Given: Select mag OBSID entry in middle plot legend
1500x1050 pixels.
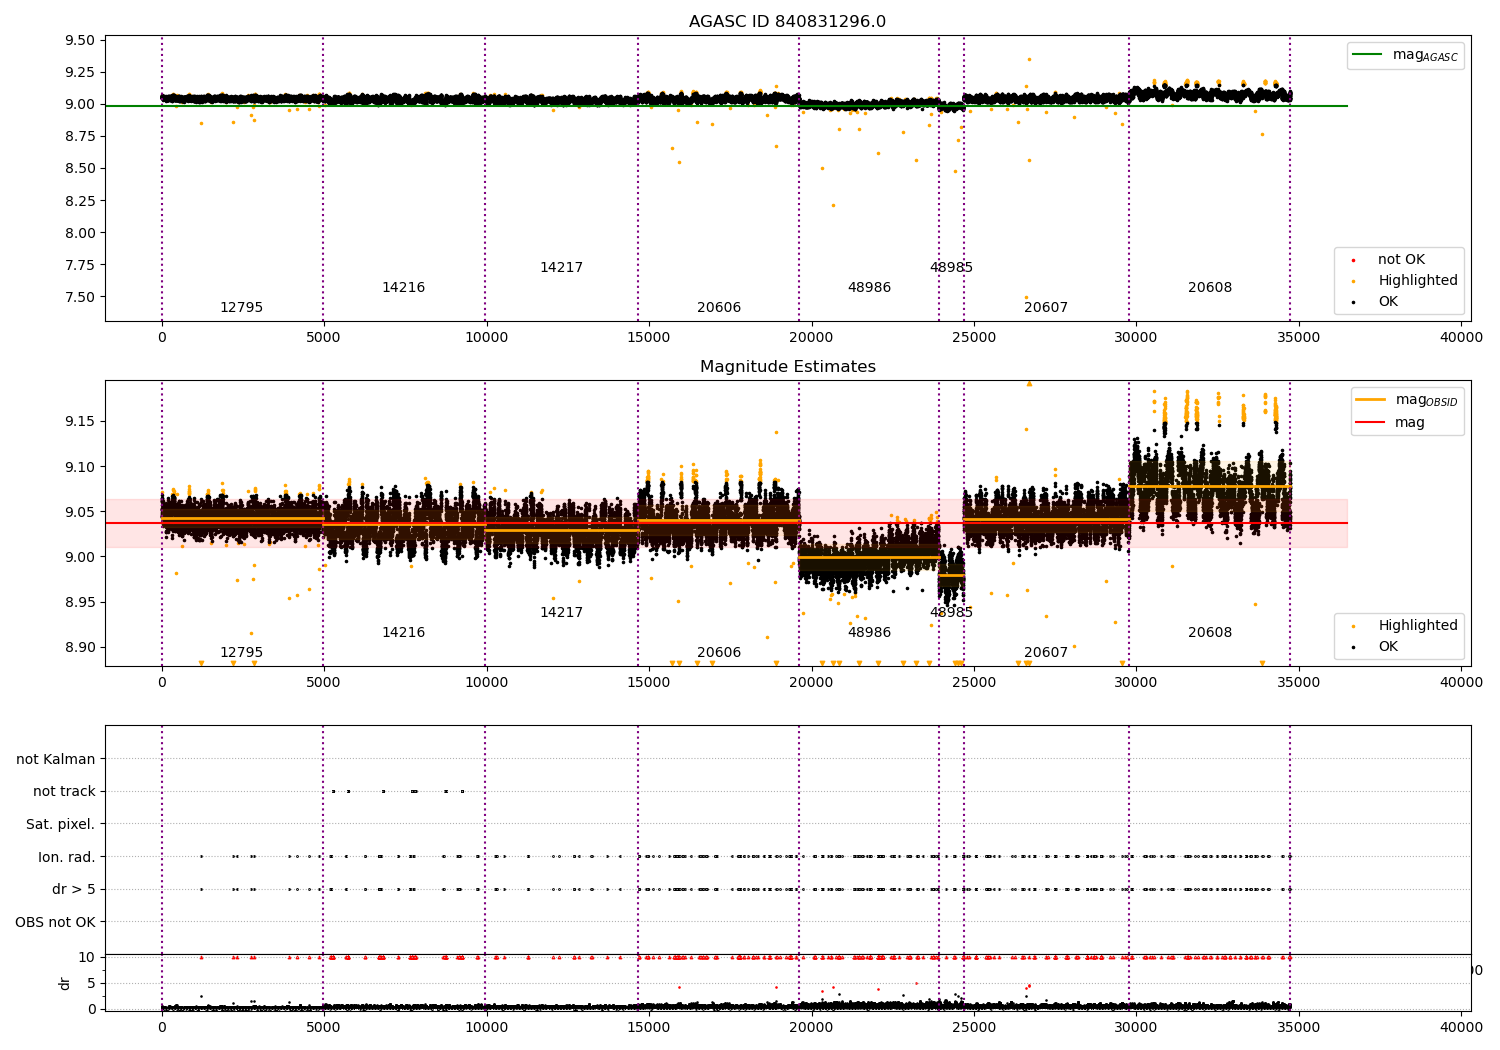Looking at the screenshot, I should click(1407, 400).
